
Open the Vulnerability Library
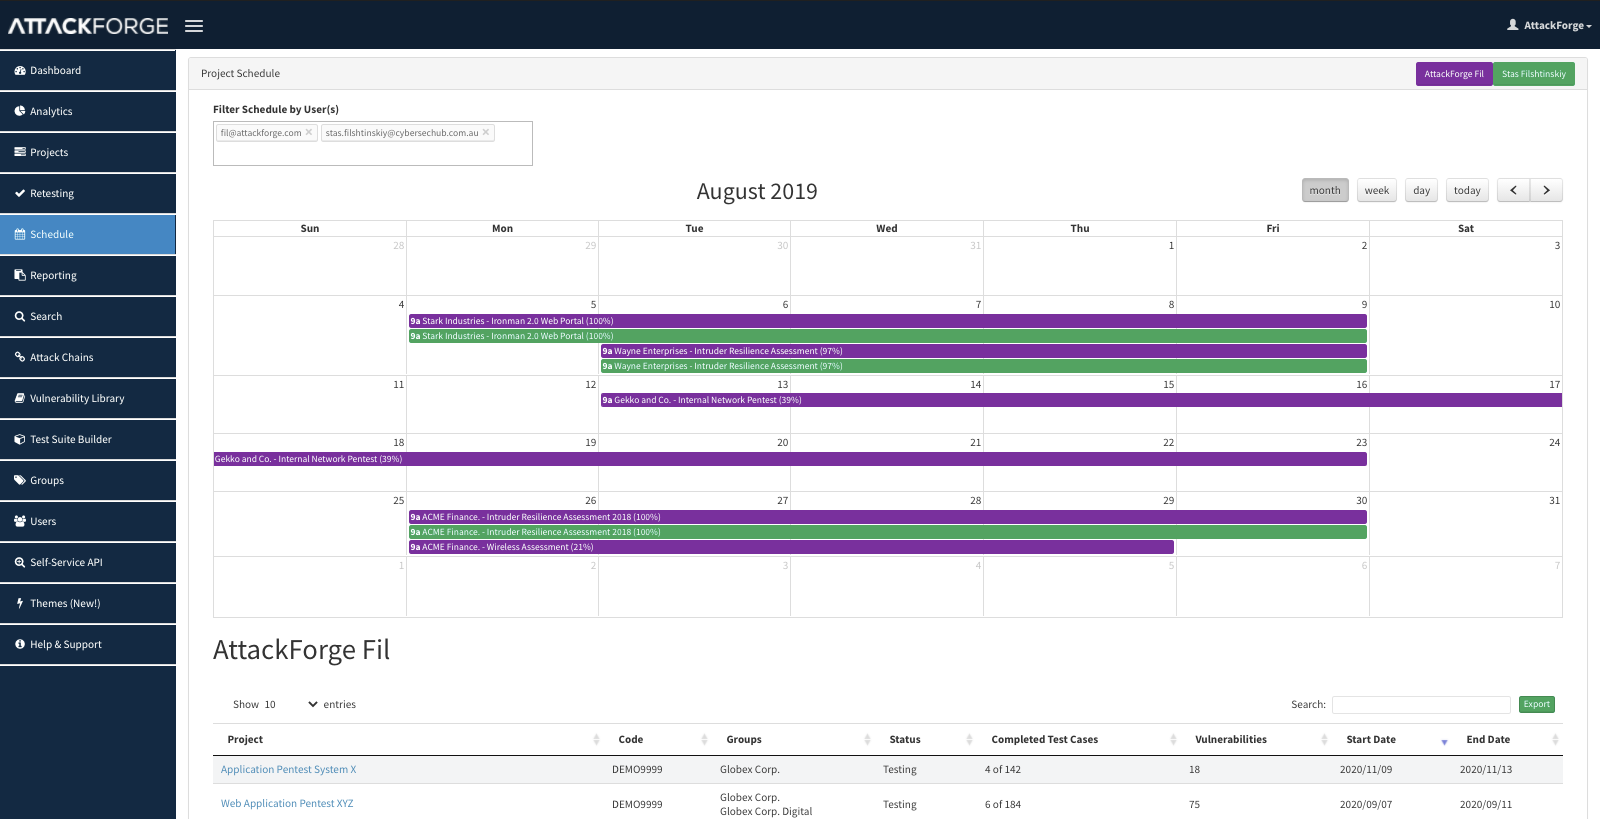point(88,398)
